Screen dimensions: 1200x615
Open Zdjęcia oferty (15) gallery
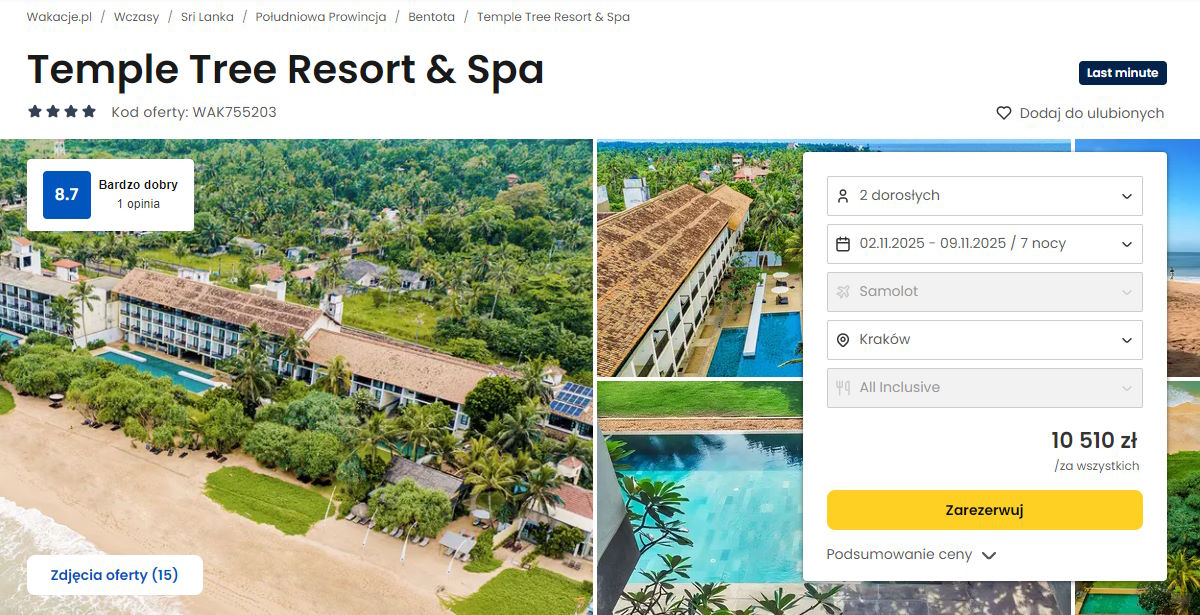(114, 575)
